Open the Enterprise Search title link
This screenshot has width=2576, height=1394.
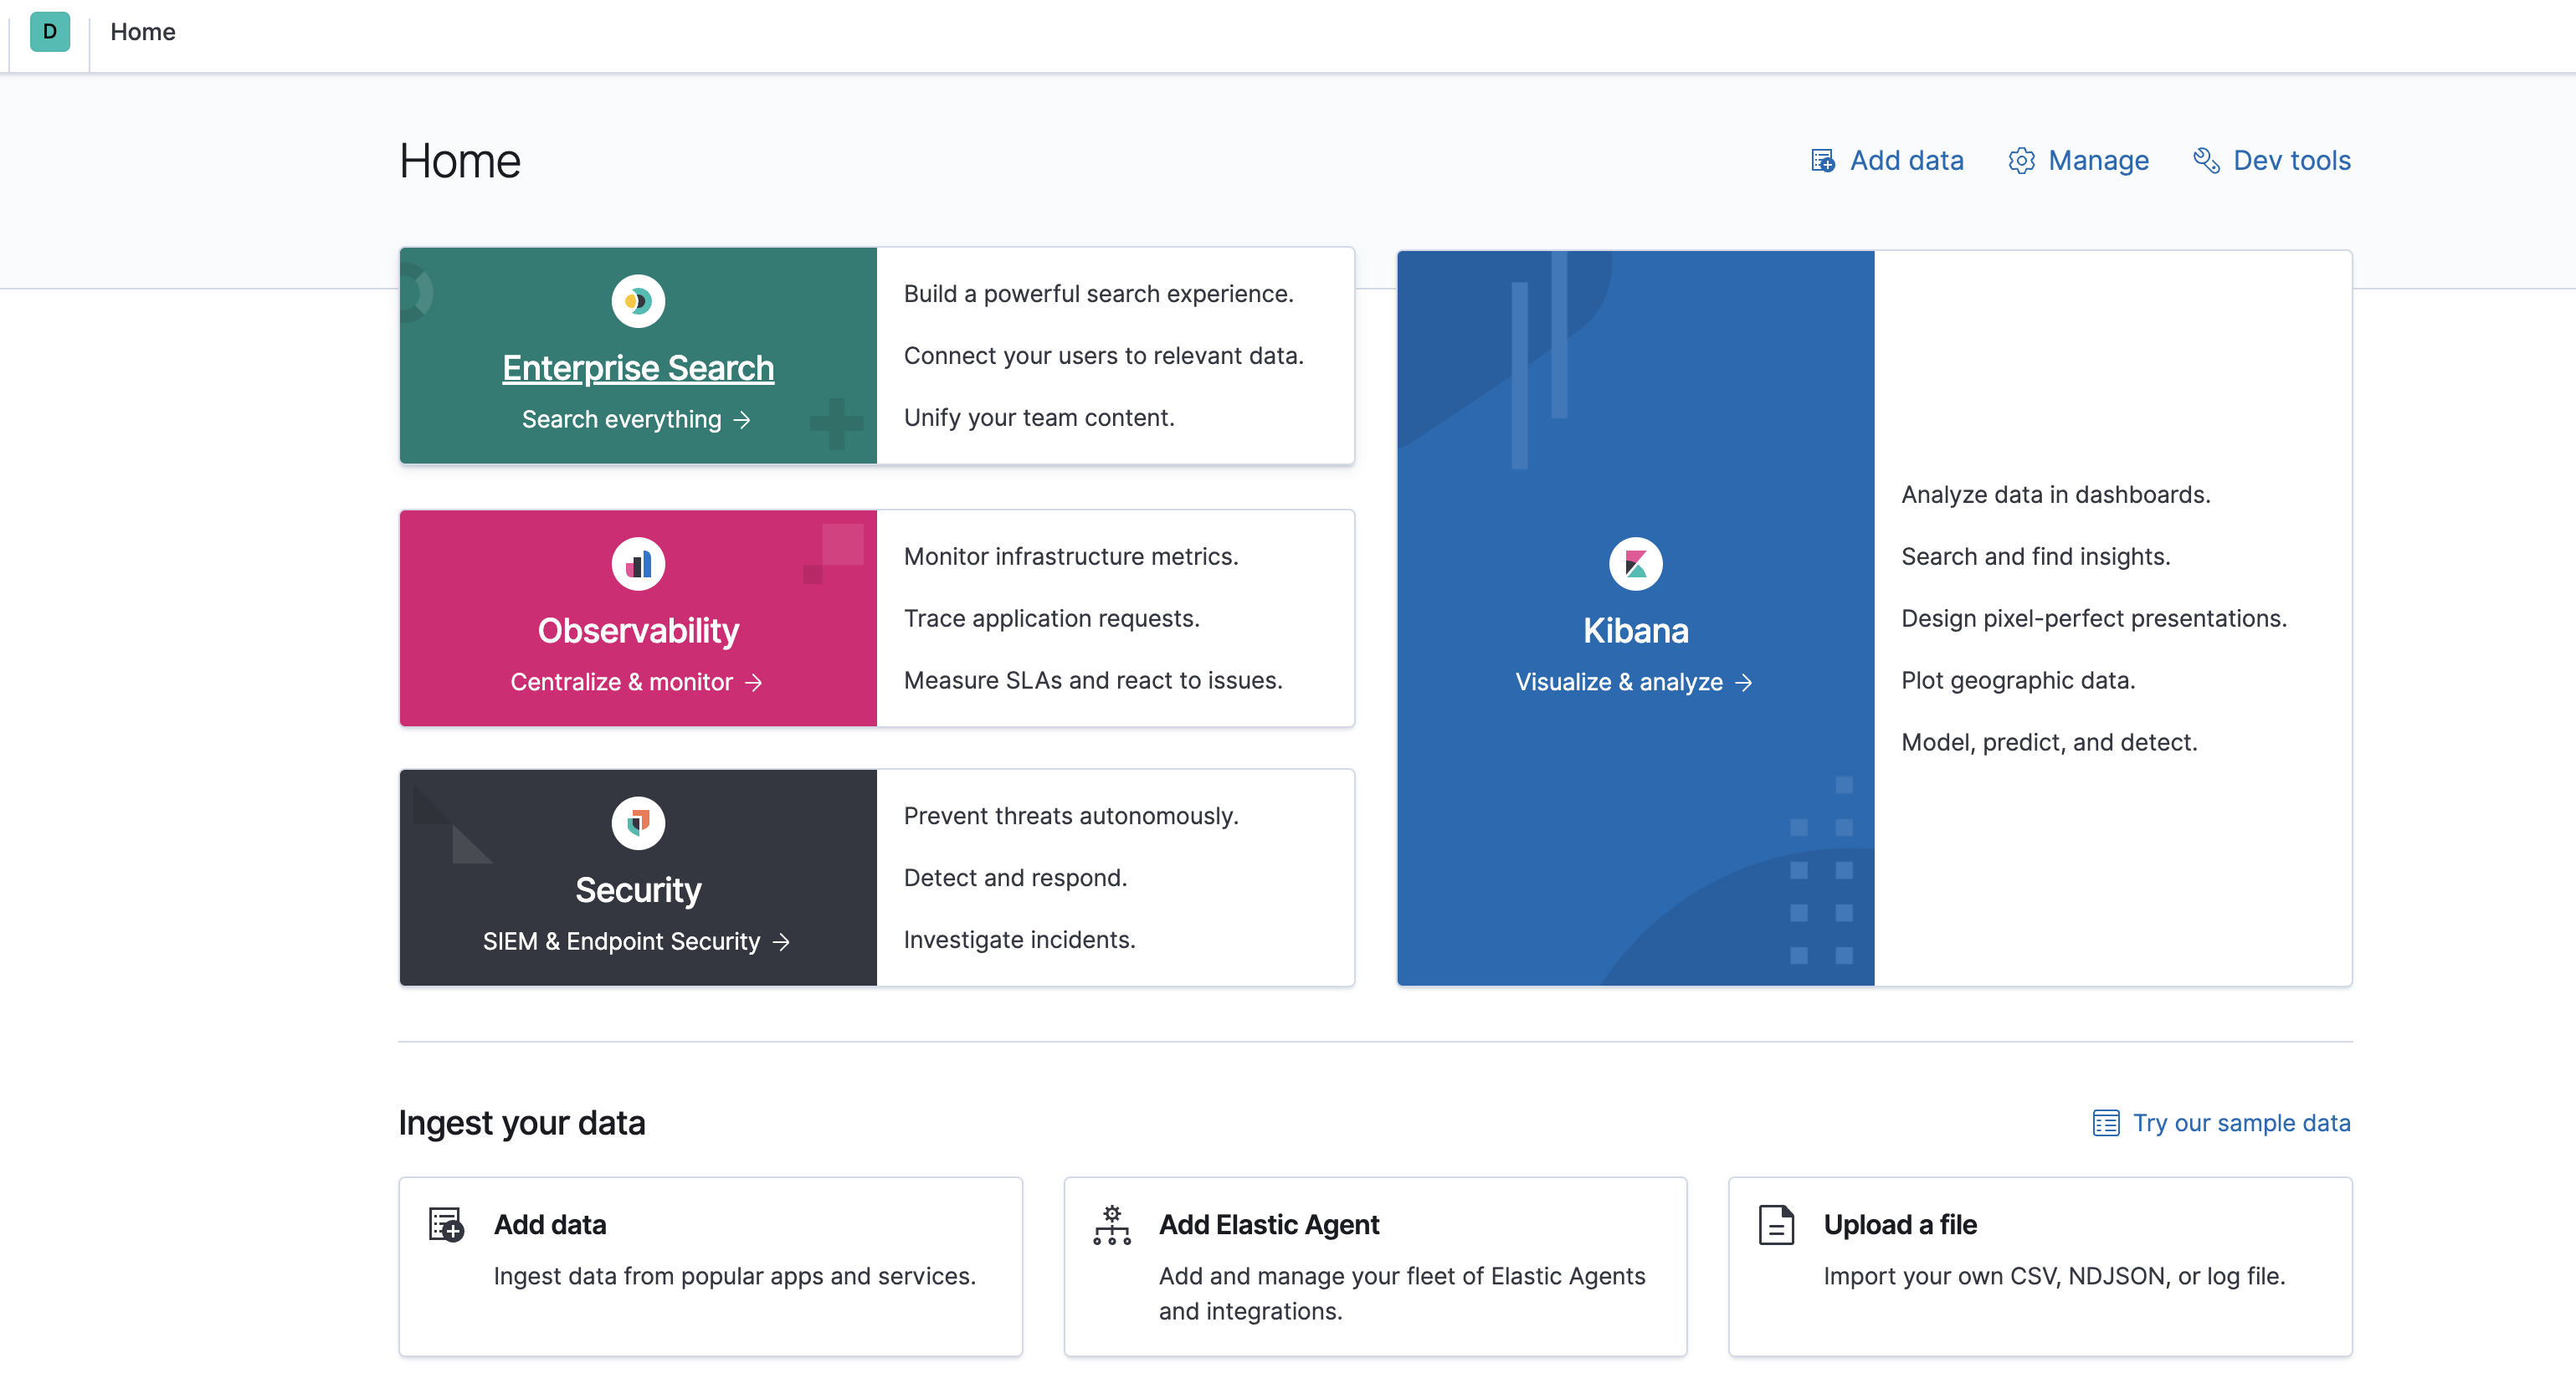pos(638,368)
